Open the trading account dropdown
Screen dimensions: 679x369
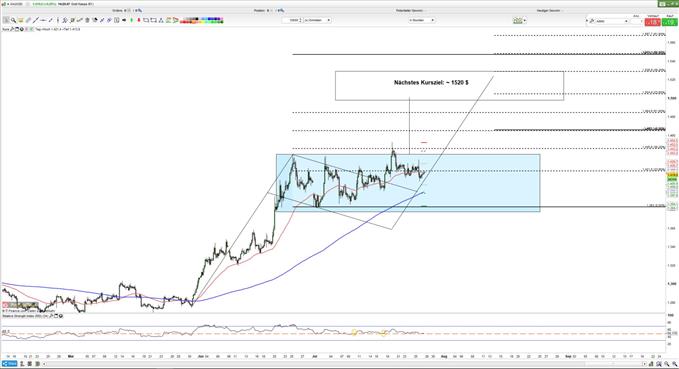point(612,21)
